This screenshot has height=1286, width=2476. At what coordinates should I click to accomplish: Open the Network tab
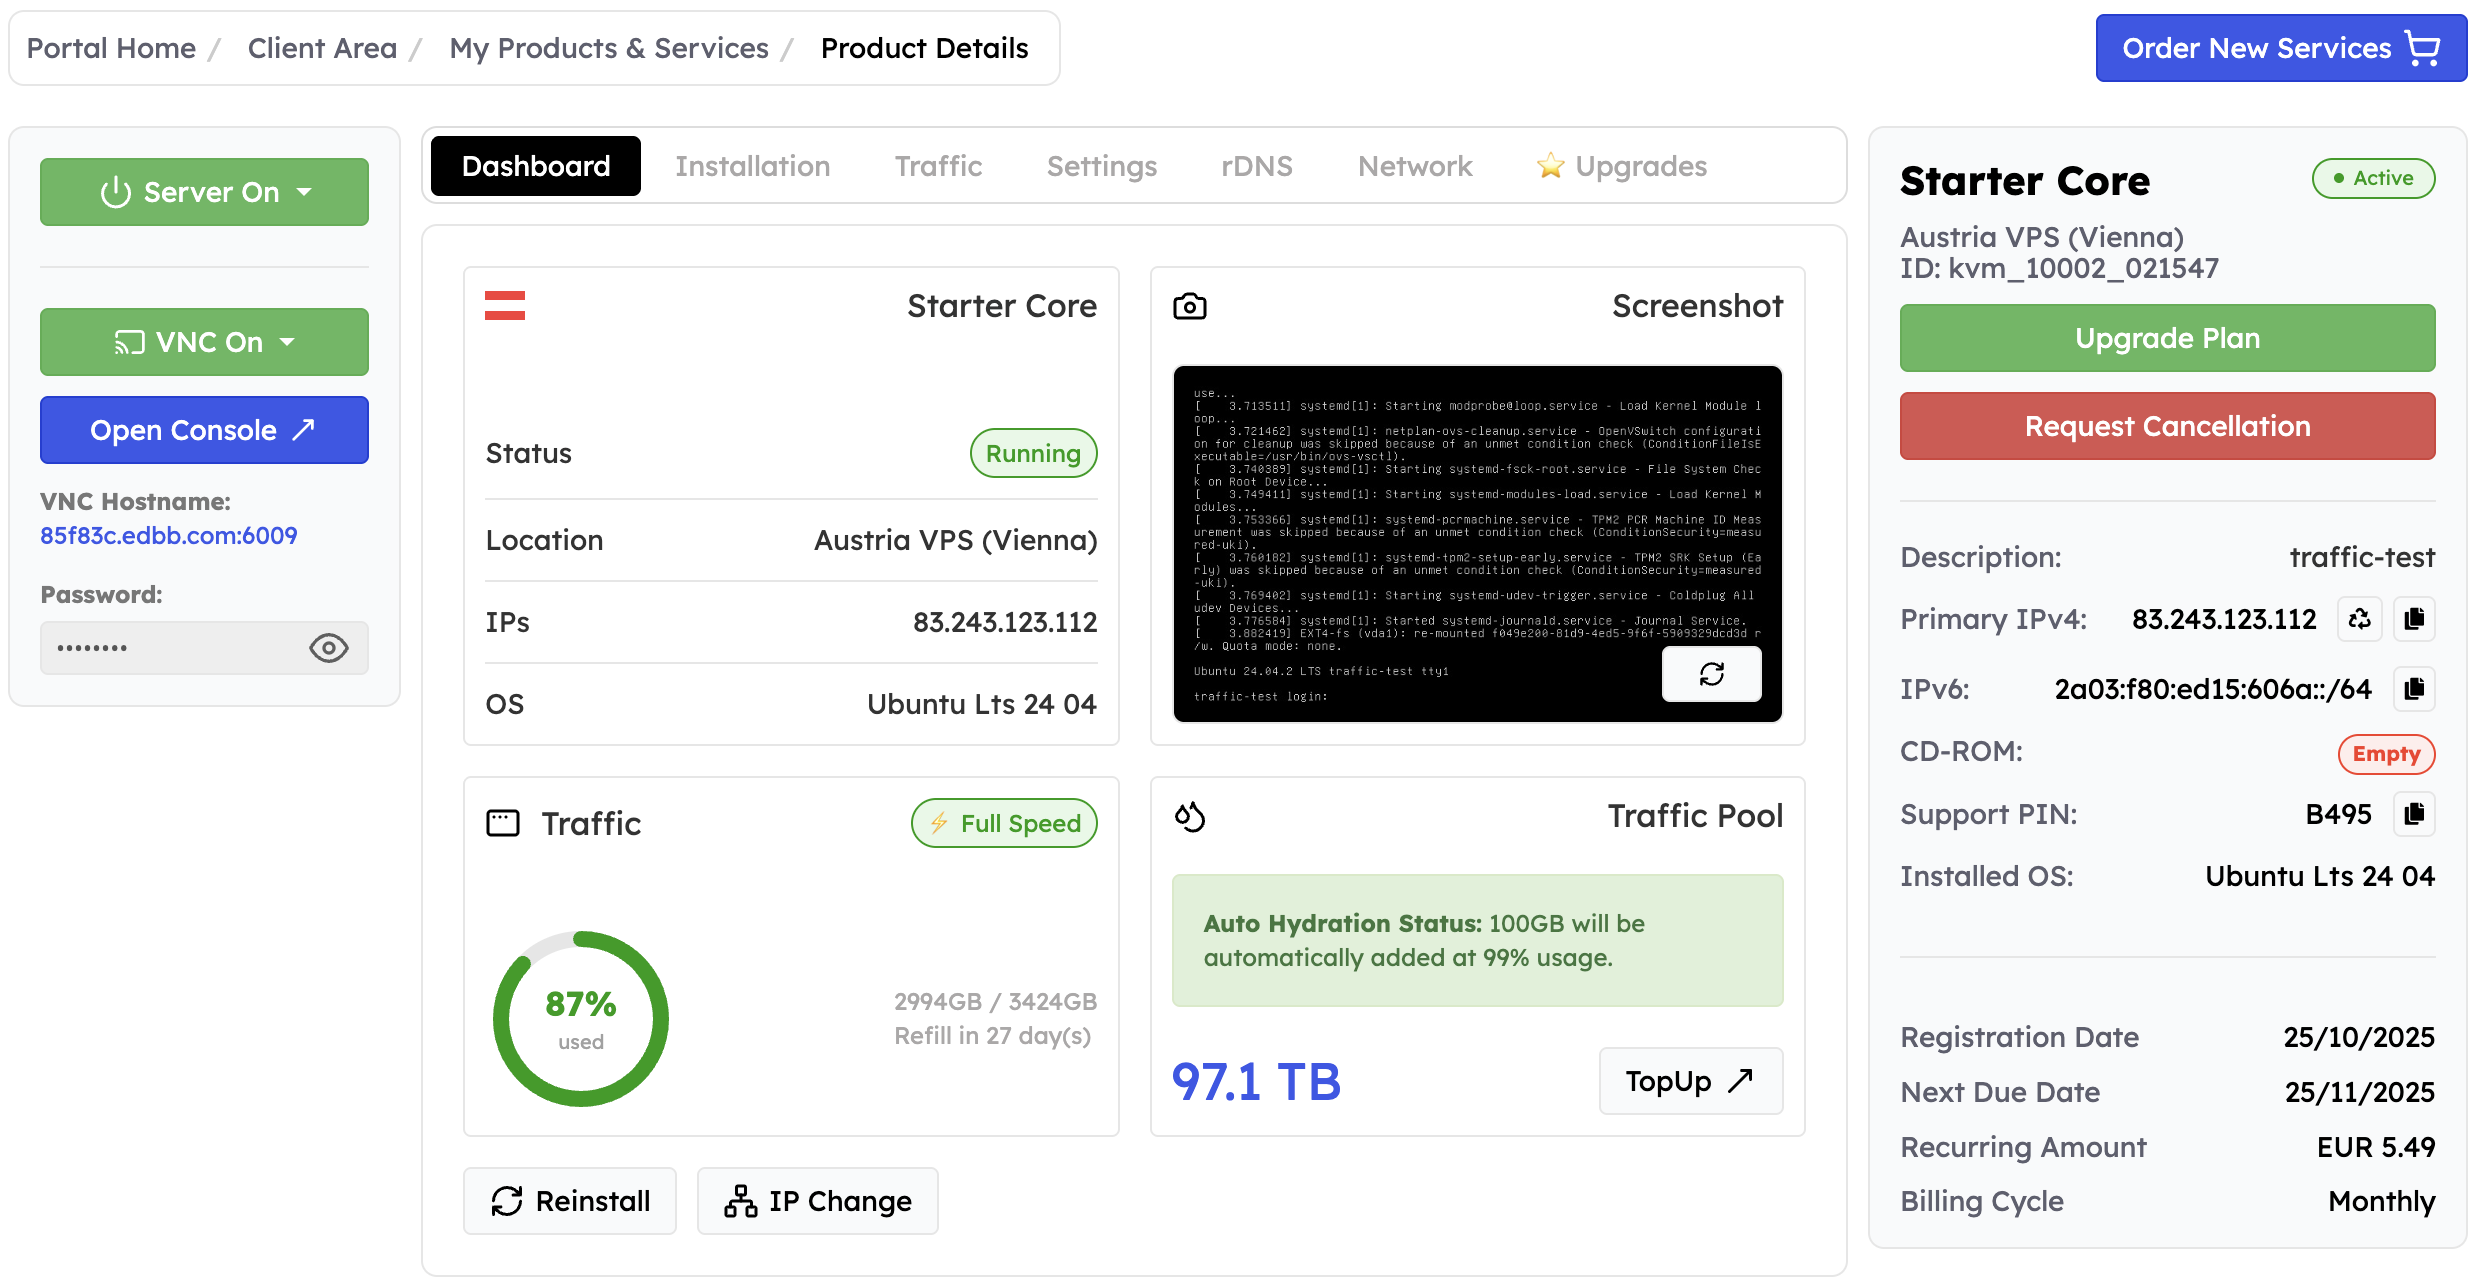[1415, 166]
